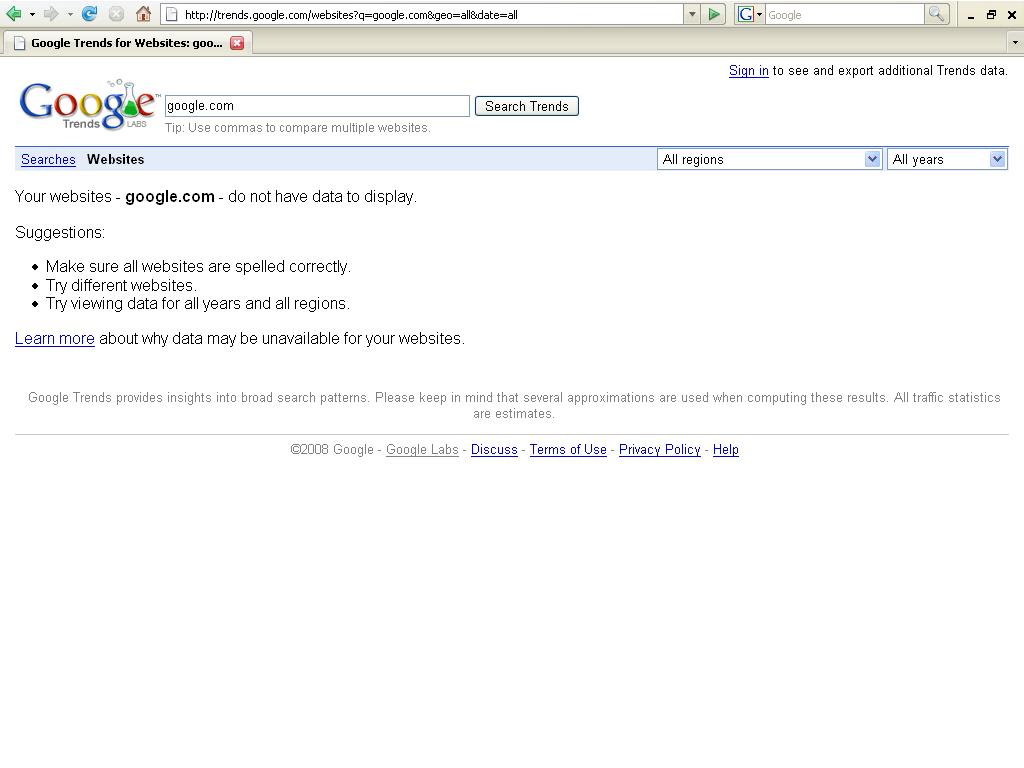Go to the Home page icon
Image resolution: width=1024 pixels, height=768 pixels.
(144, 14)
